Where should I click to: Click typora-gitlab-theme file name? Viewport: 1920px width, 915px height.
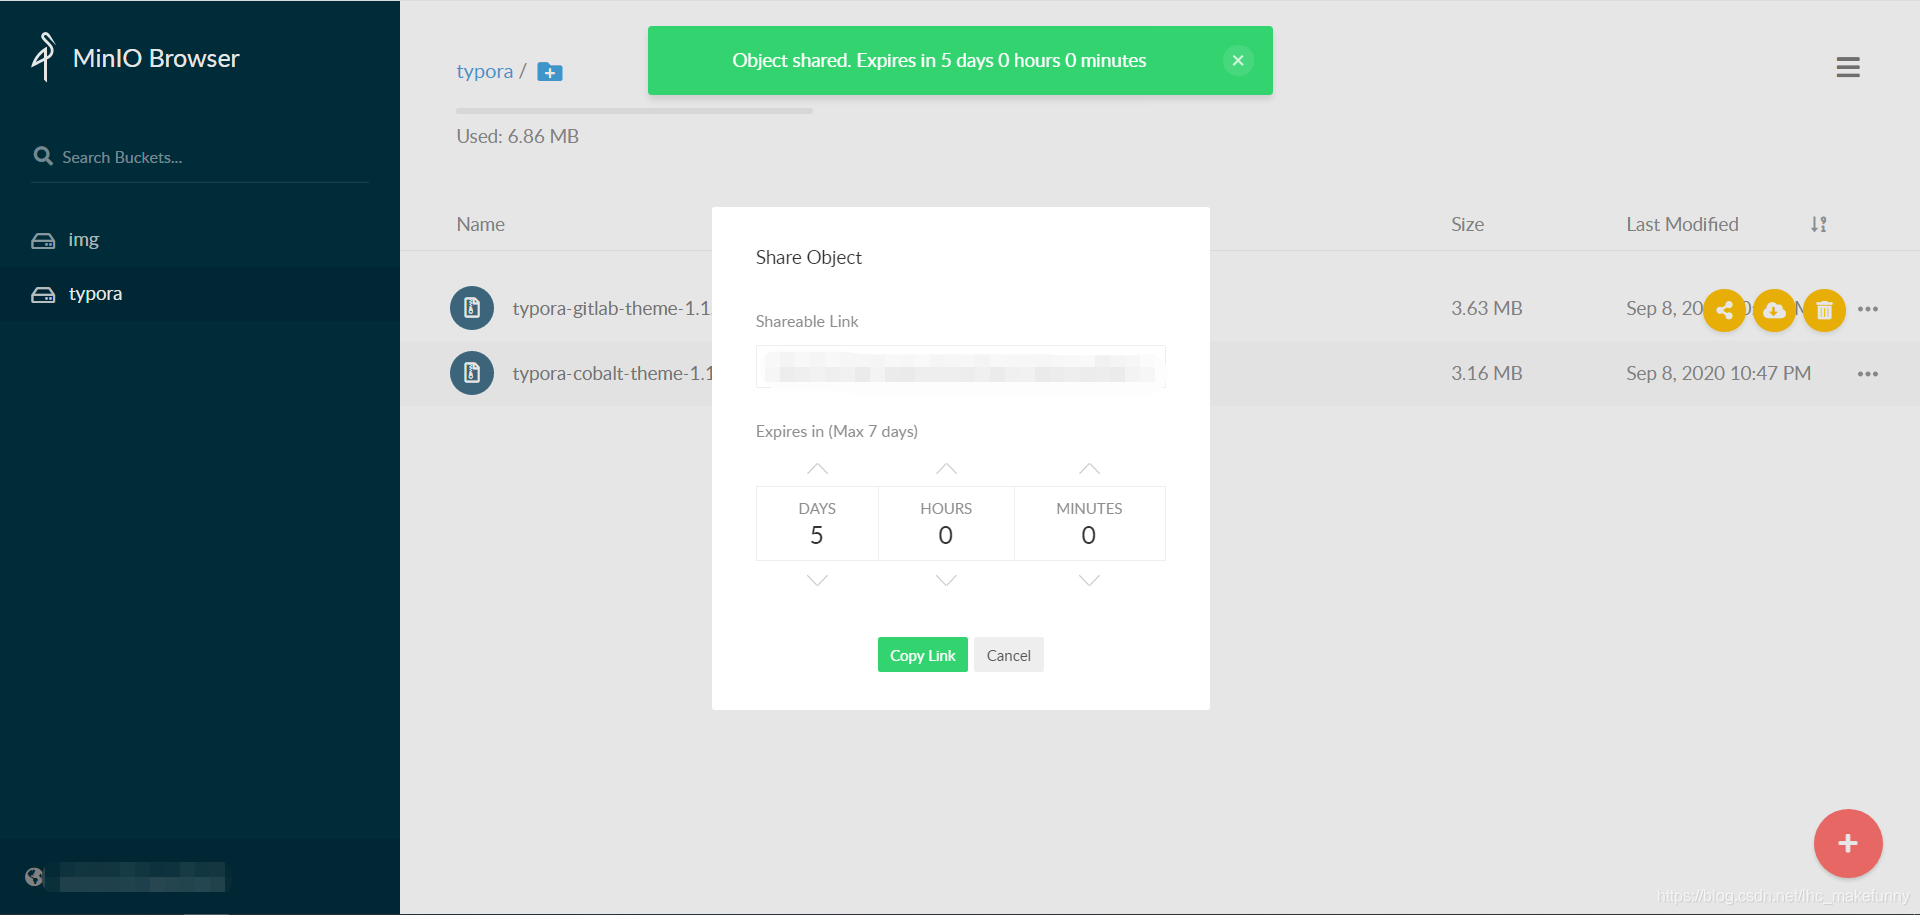pos(611,308)
